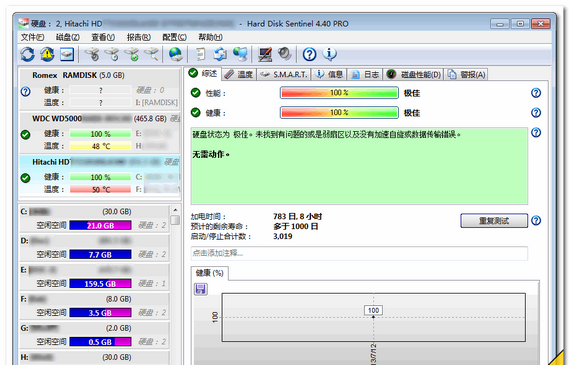Click the C: free space 21.0 GB bar
This screenshot has width=570, height=365.
click(x=100, y=225)
